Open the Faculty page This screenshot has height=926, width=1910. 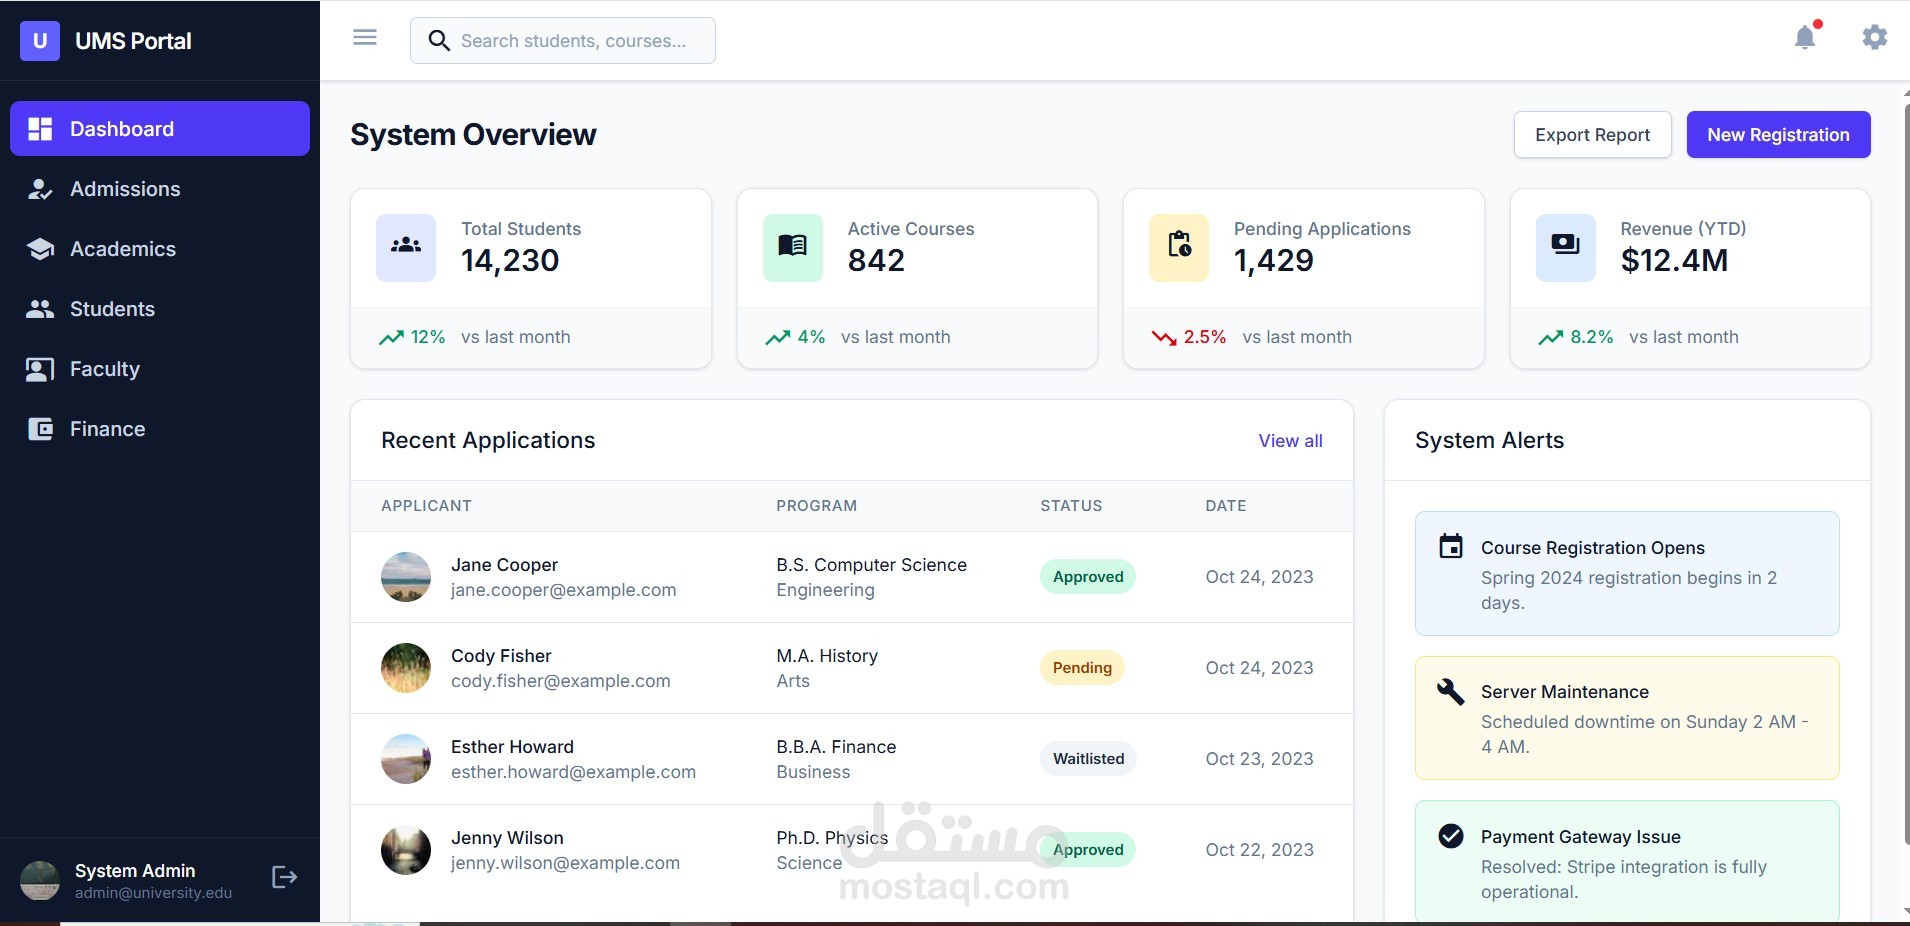click(x=160, y=369)
